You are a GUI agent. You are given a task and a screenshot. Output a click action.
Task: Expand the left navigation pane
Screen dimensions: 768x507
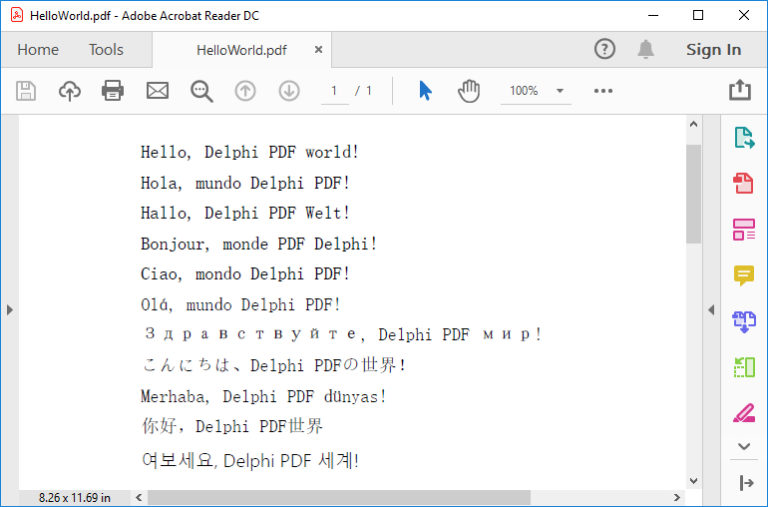(9, 310)
